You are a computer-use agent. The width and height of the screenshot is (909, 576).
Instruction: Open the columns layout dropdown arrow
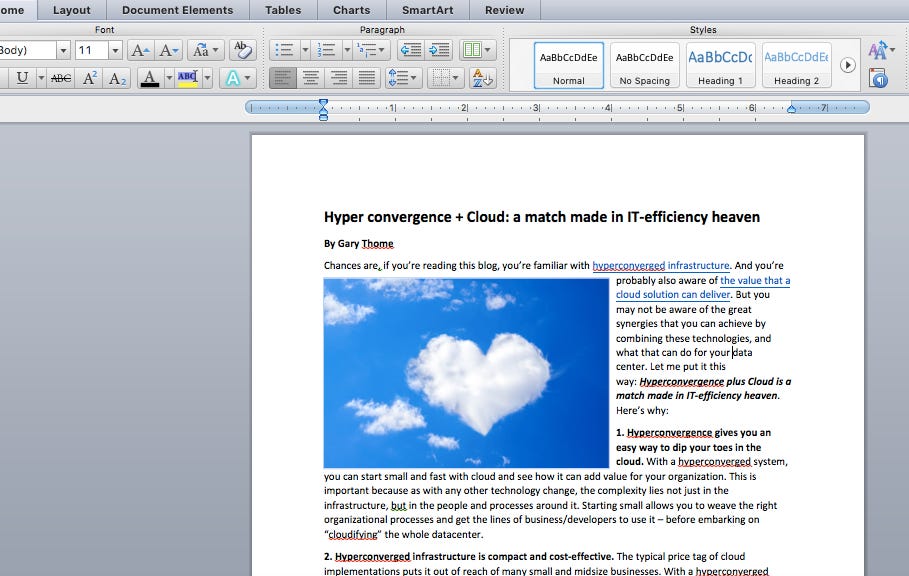pyautogui.click(x=486, y=49)
